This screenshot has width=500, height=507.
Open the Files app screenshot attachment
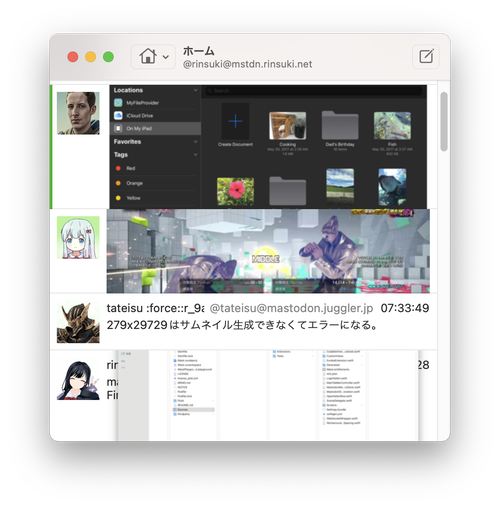(268, 147)
